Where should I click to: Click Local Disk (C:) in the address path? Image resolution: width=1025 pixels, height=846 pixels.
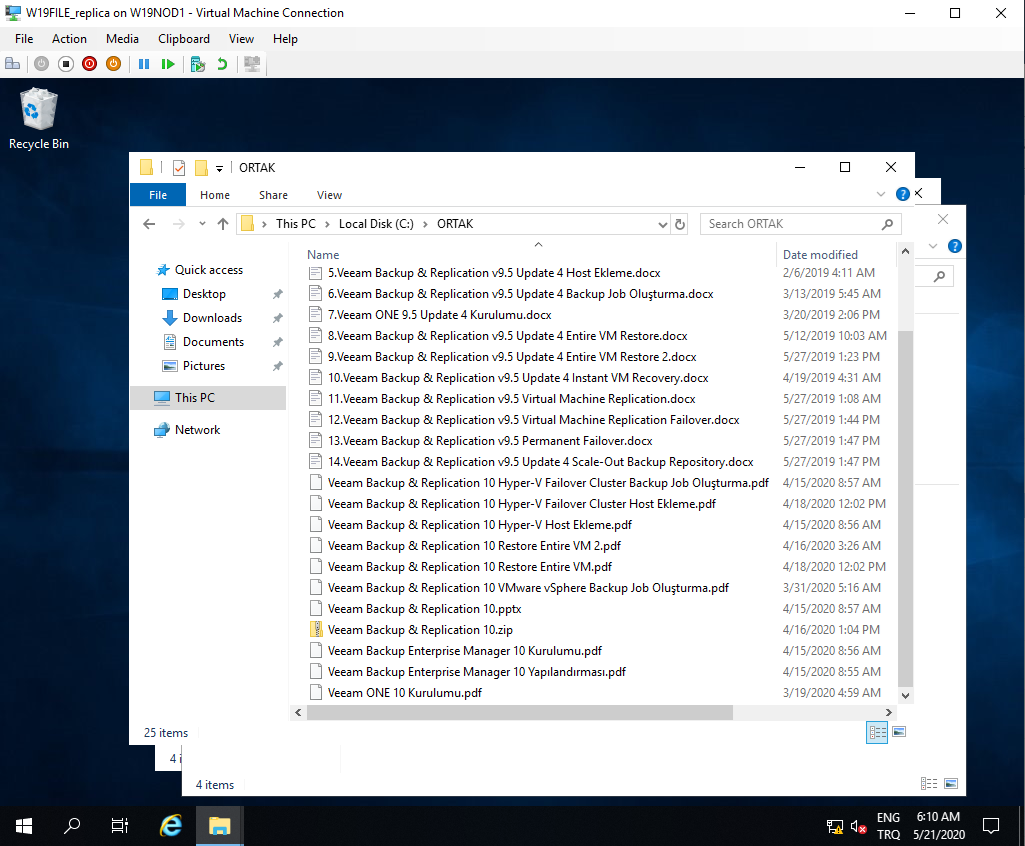point(376,224)
